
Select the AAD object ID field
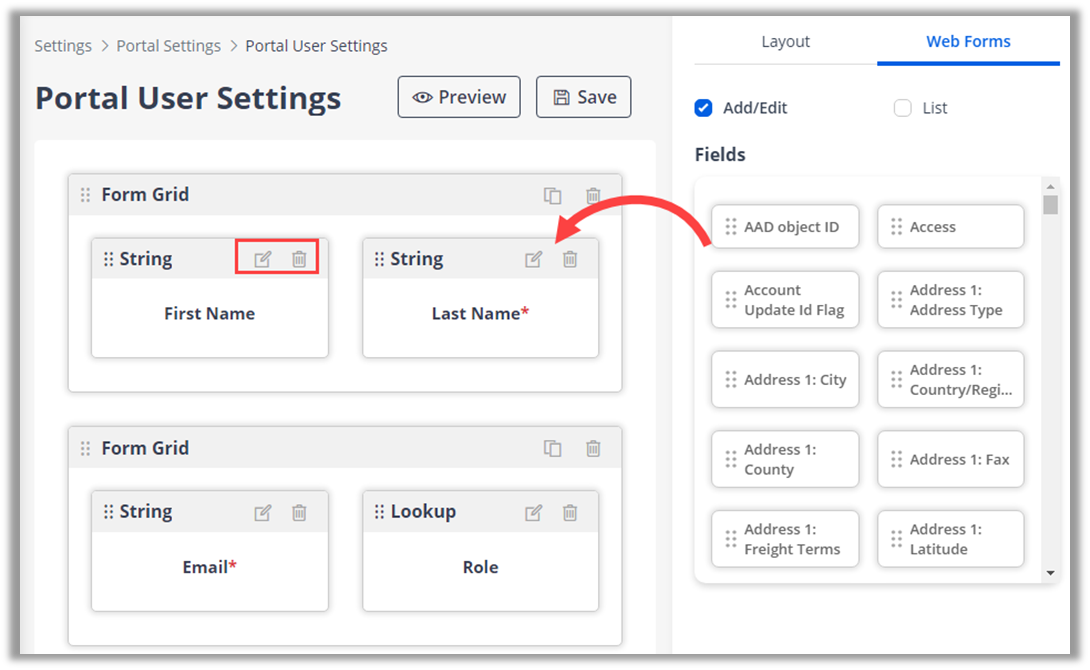pyautogui.click(x=785, y=227)
